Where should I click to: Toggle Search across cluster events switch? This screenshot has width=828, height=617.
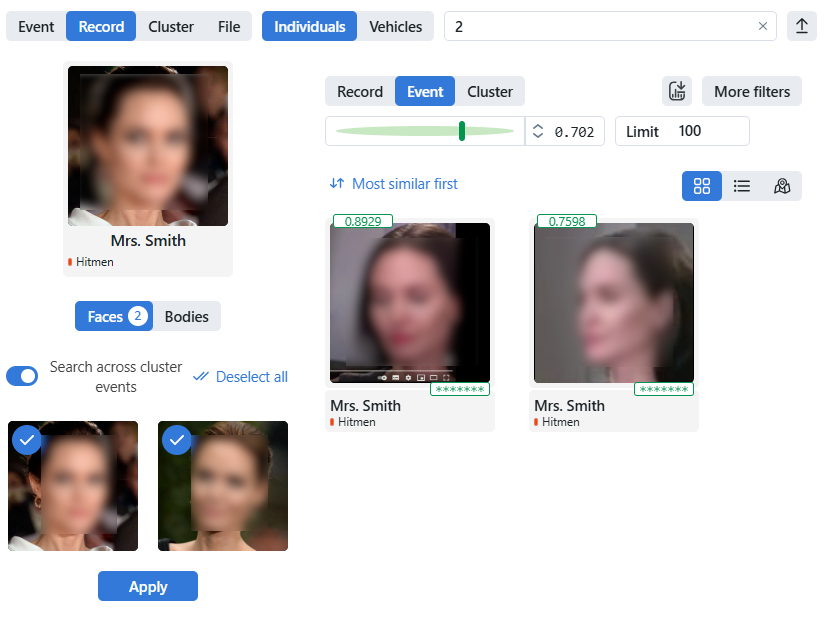[22, 376]
